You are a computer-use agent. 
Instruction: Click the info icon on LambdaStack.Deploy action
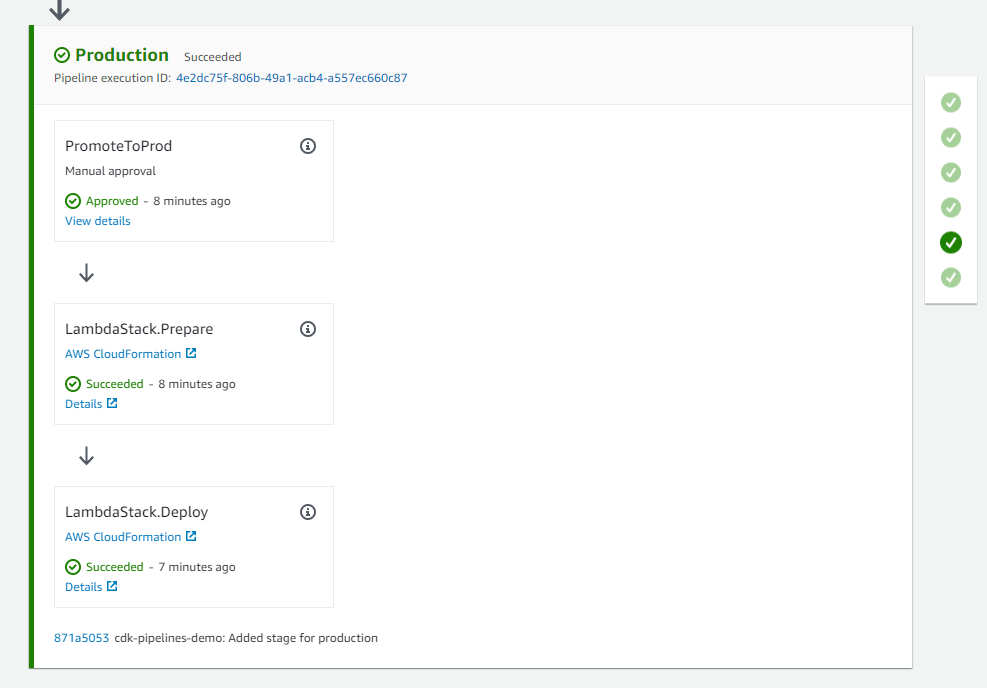308,511
